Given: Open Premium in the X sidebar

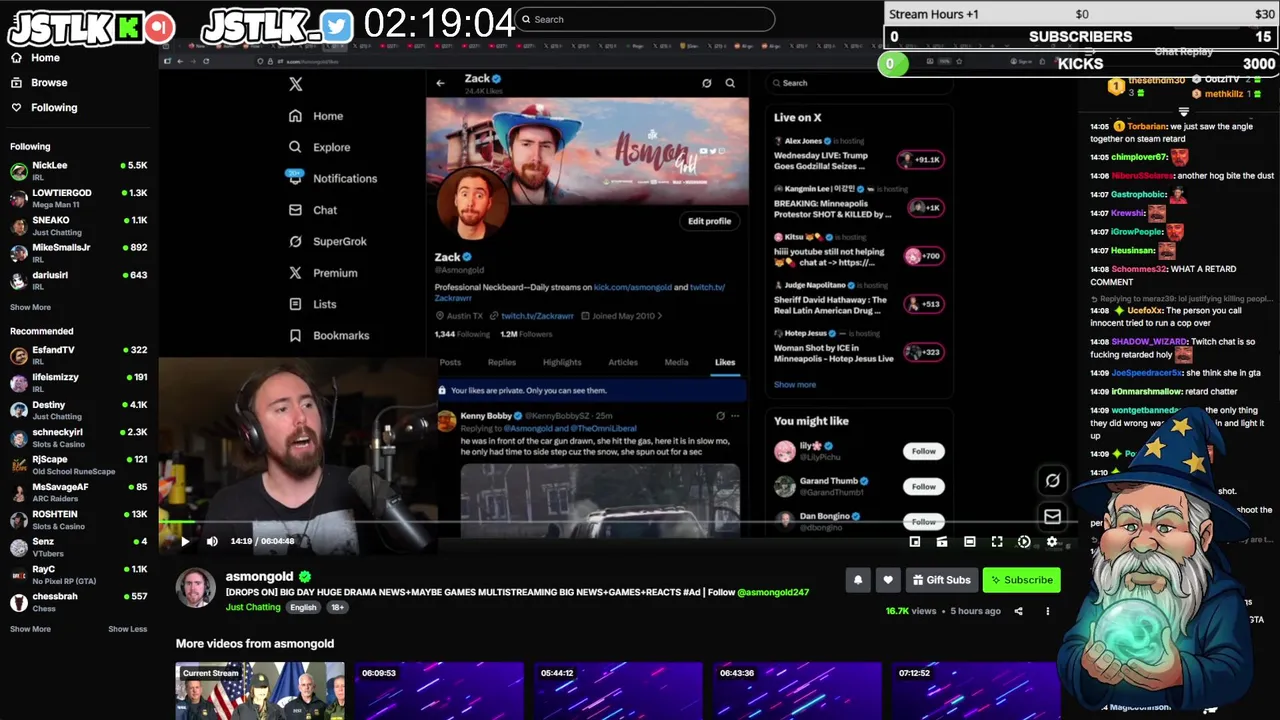Looking at the screenshot, I should click(323, 273).
